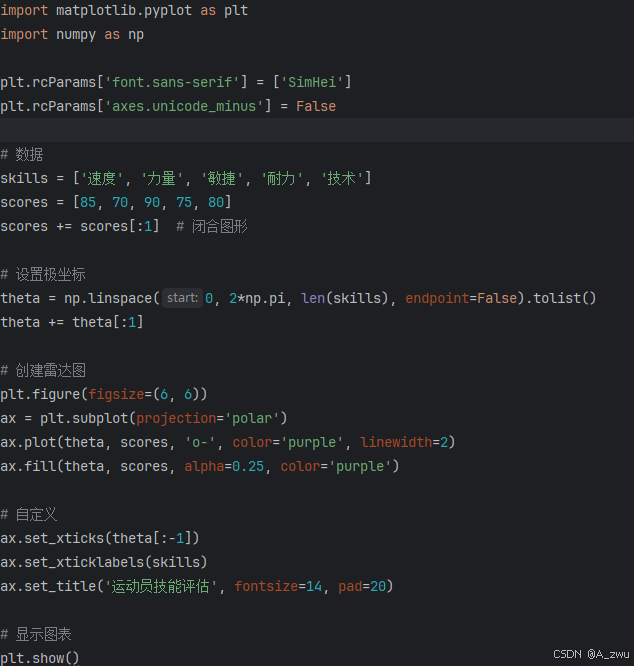The width and height of the screenshot is (634, 666).
Task: Click 'purple' in the ax.fill line
Action: 360,466
